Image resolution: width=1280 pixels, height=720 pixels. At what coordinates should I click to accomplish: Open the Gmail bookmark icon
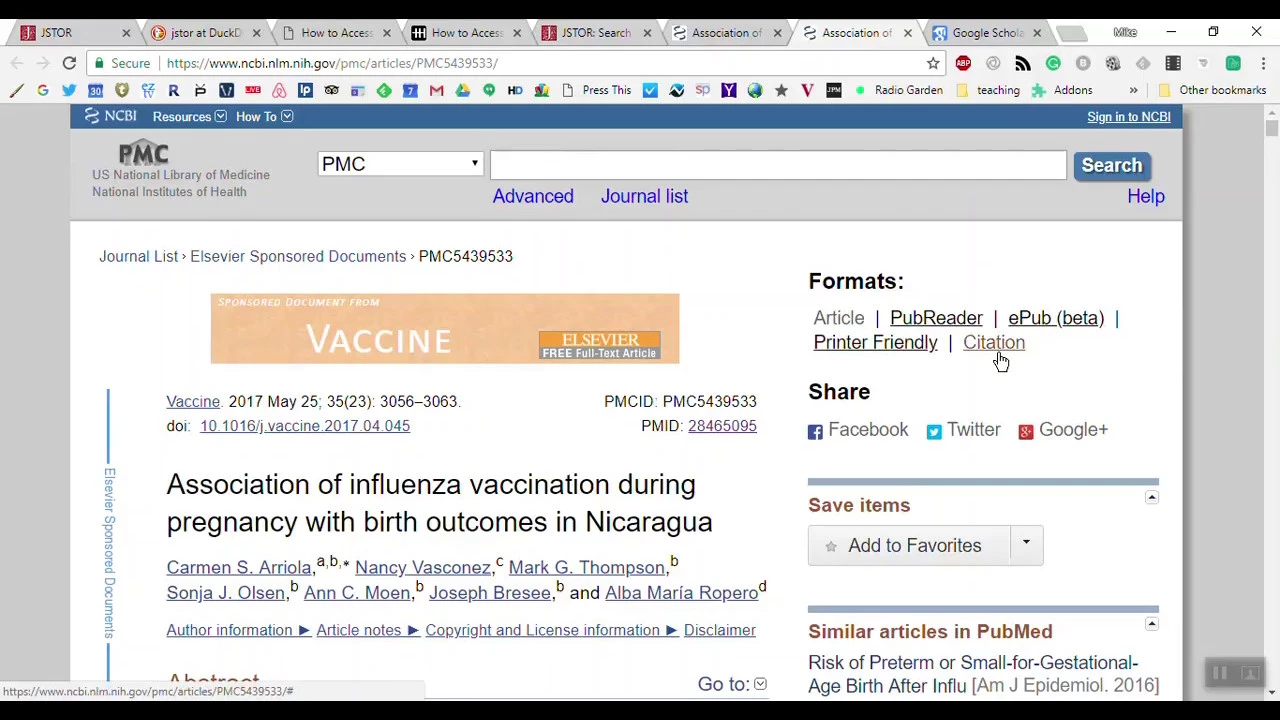pos(436,90)
